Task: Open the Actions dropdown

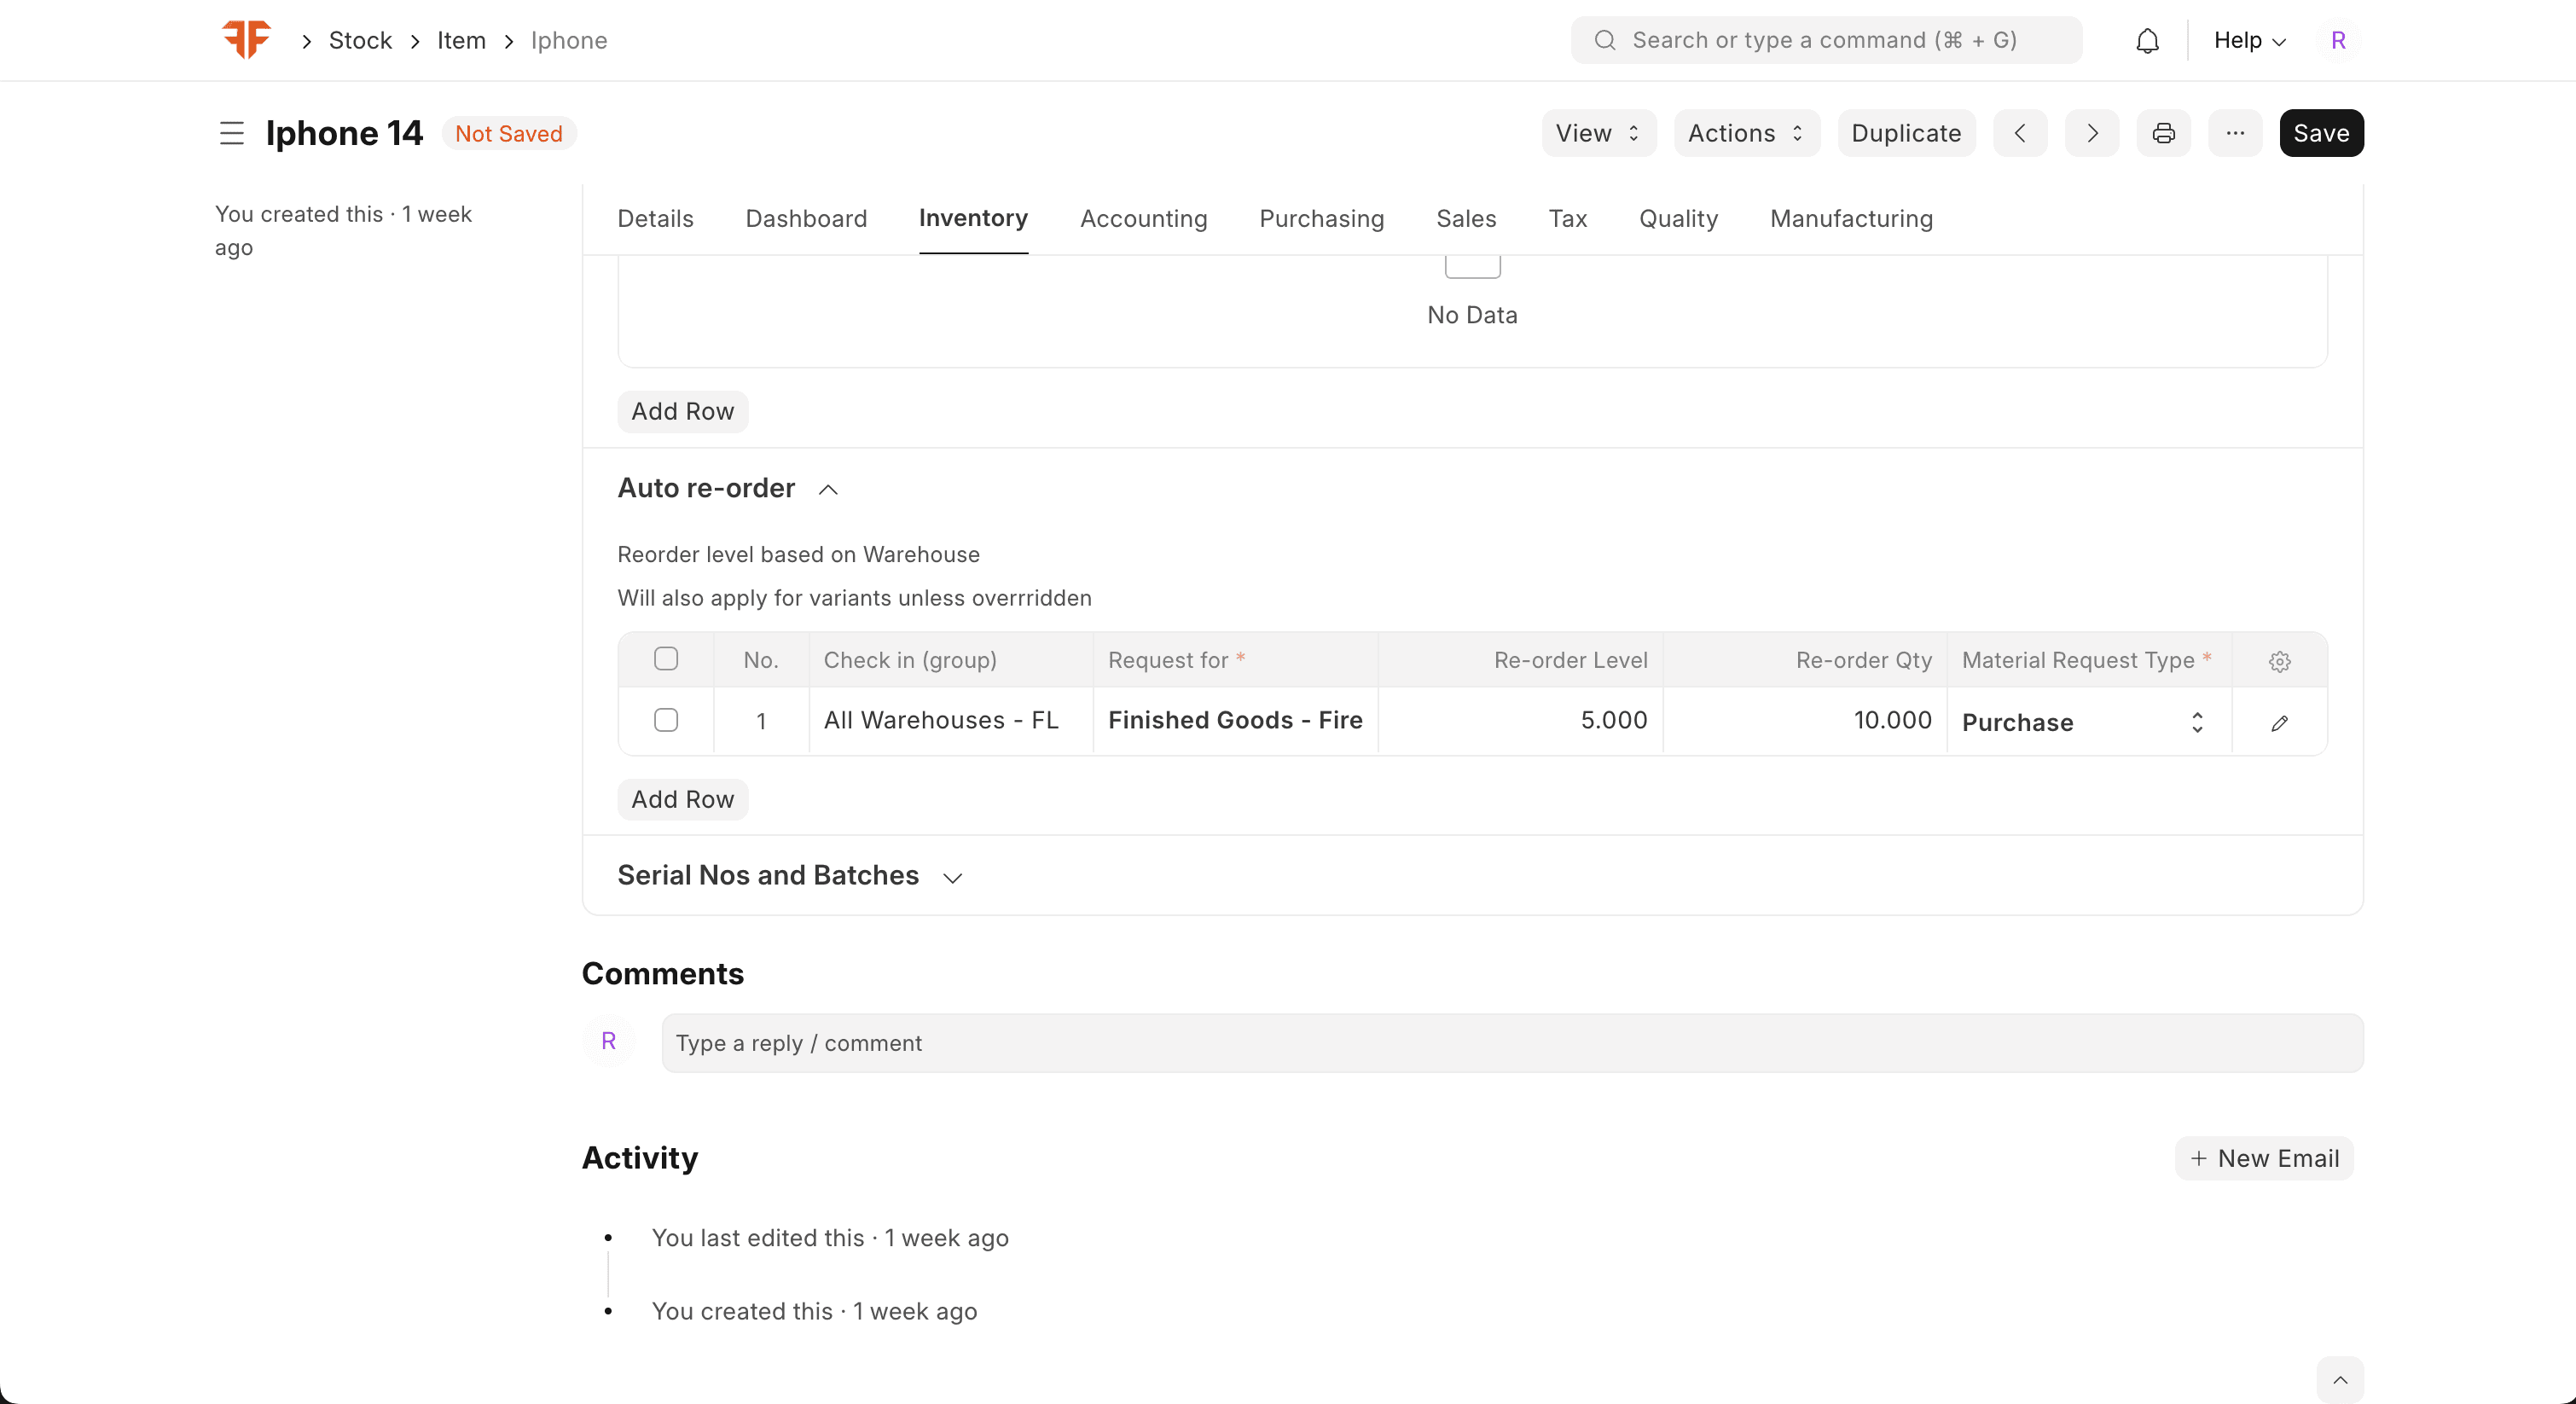Action: tap(1747, 133)
